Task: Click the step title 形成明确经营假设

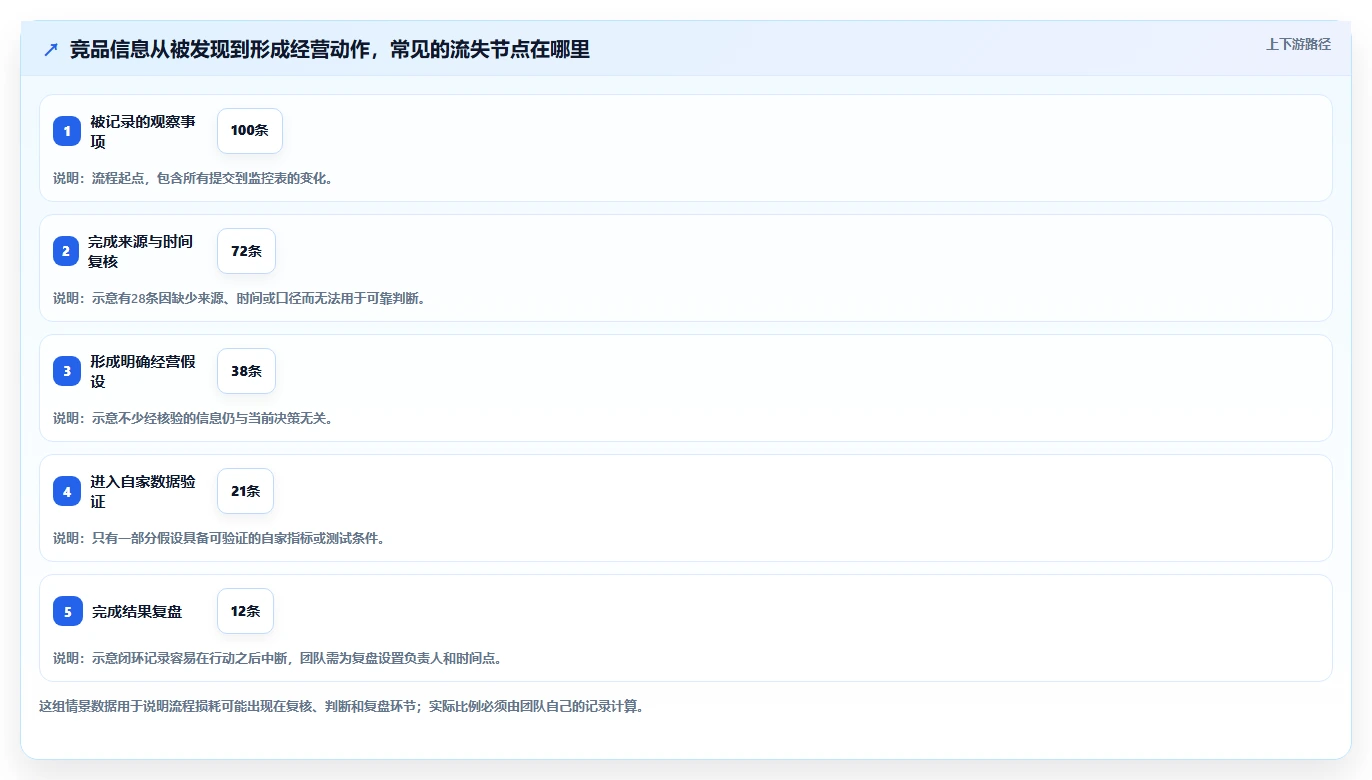Action: click(143, 371)
